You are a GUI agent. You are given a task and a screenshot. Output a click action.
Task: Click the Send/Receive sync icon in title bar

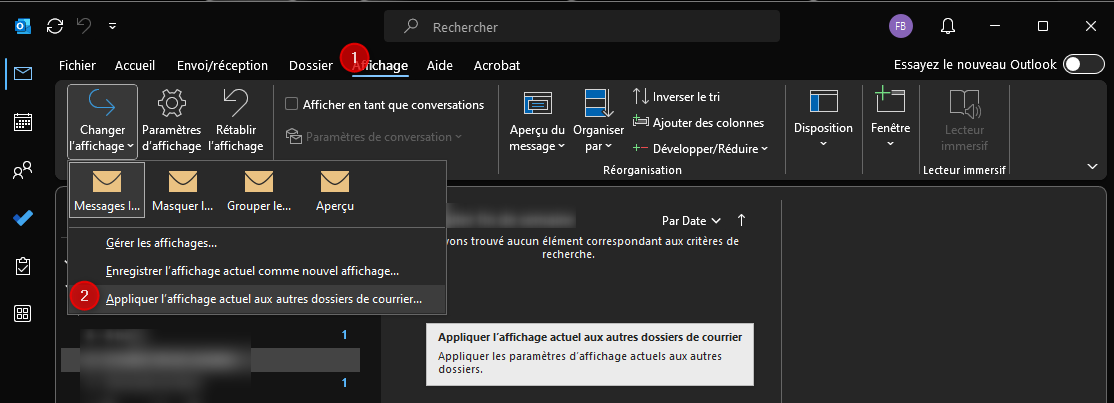[55, 26]
